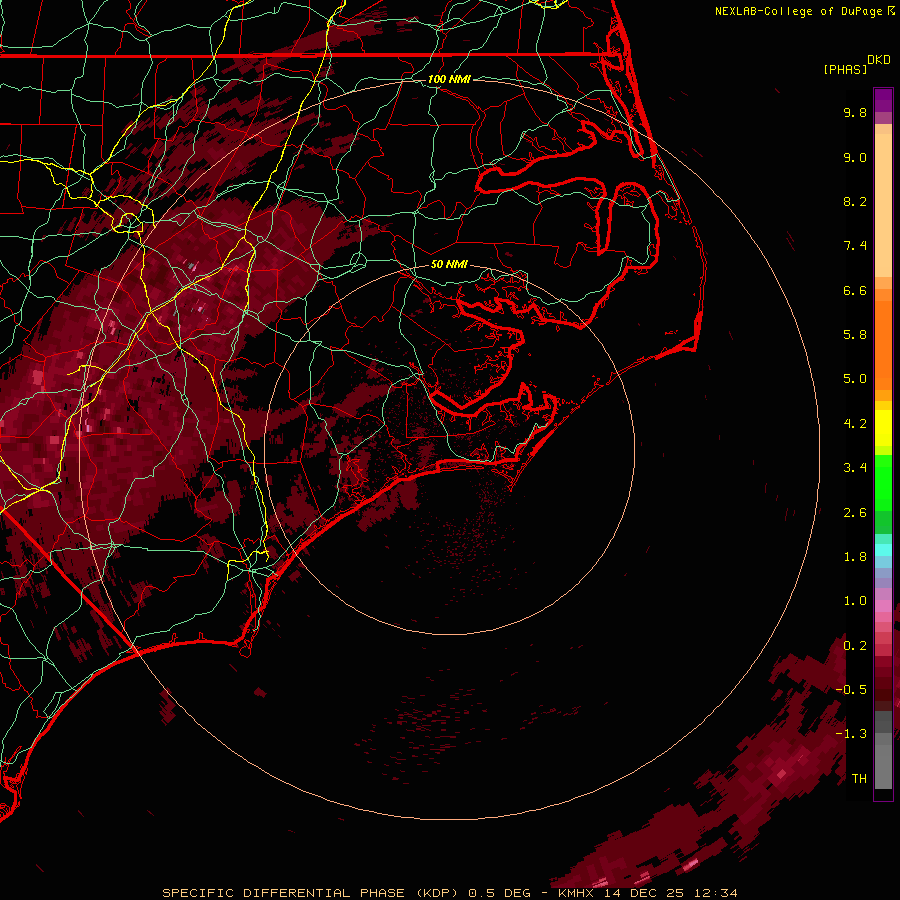Click the 100 NMI range ring label
The width and height of the screenshot is (900, 900).
point(449,79)
